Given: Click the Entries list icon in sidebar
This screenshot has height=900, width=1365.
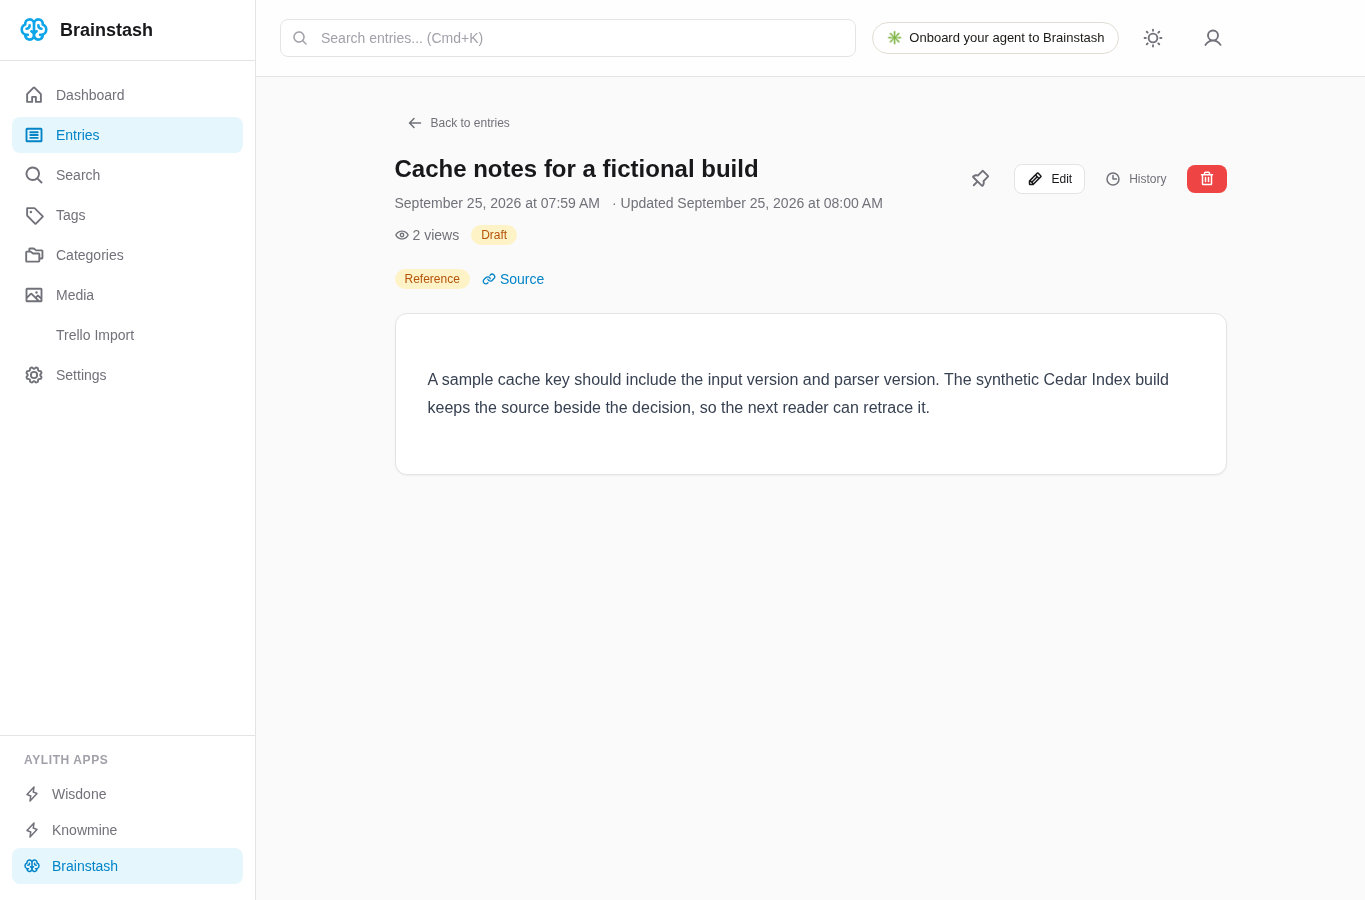Looking at the screenshot, I should click(34, 135).
